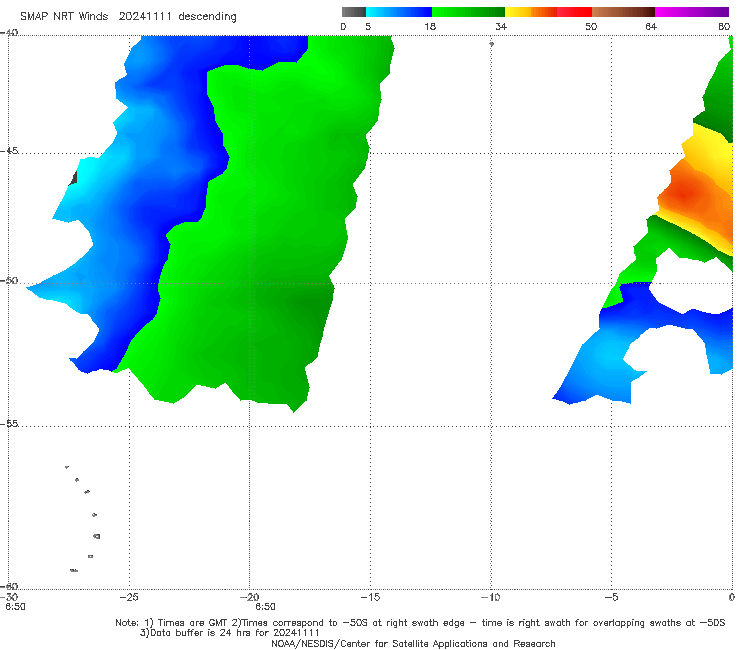Screen dimensions: 740x650
Task: Select the cyan-to-blue segment of the color bar
Action: pos(399,12)
